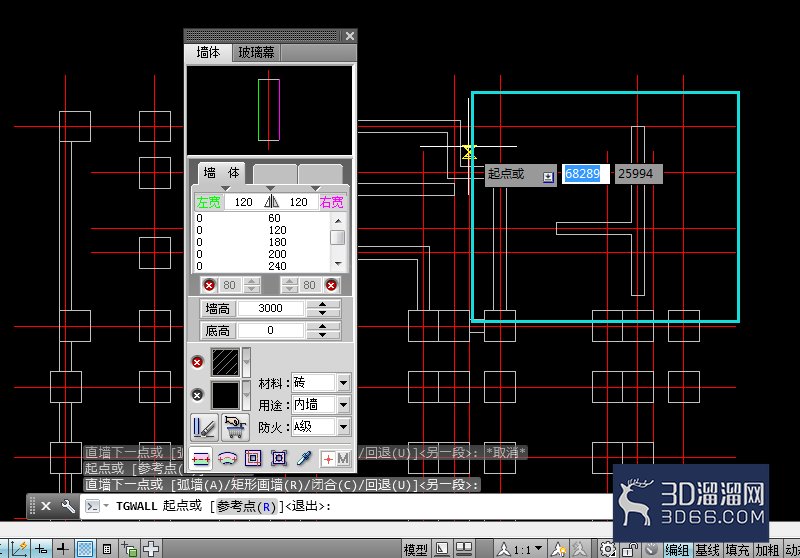Select the third blank inner tab
Screen dimensions: 800x558
[320, 174]
